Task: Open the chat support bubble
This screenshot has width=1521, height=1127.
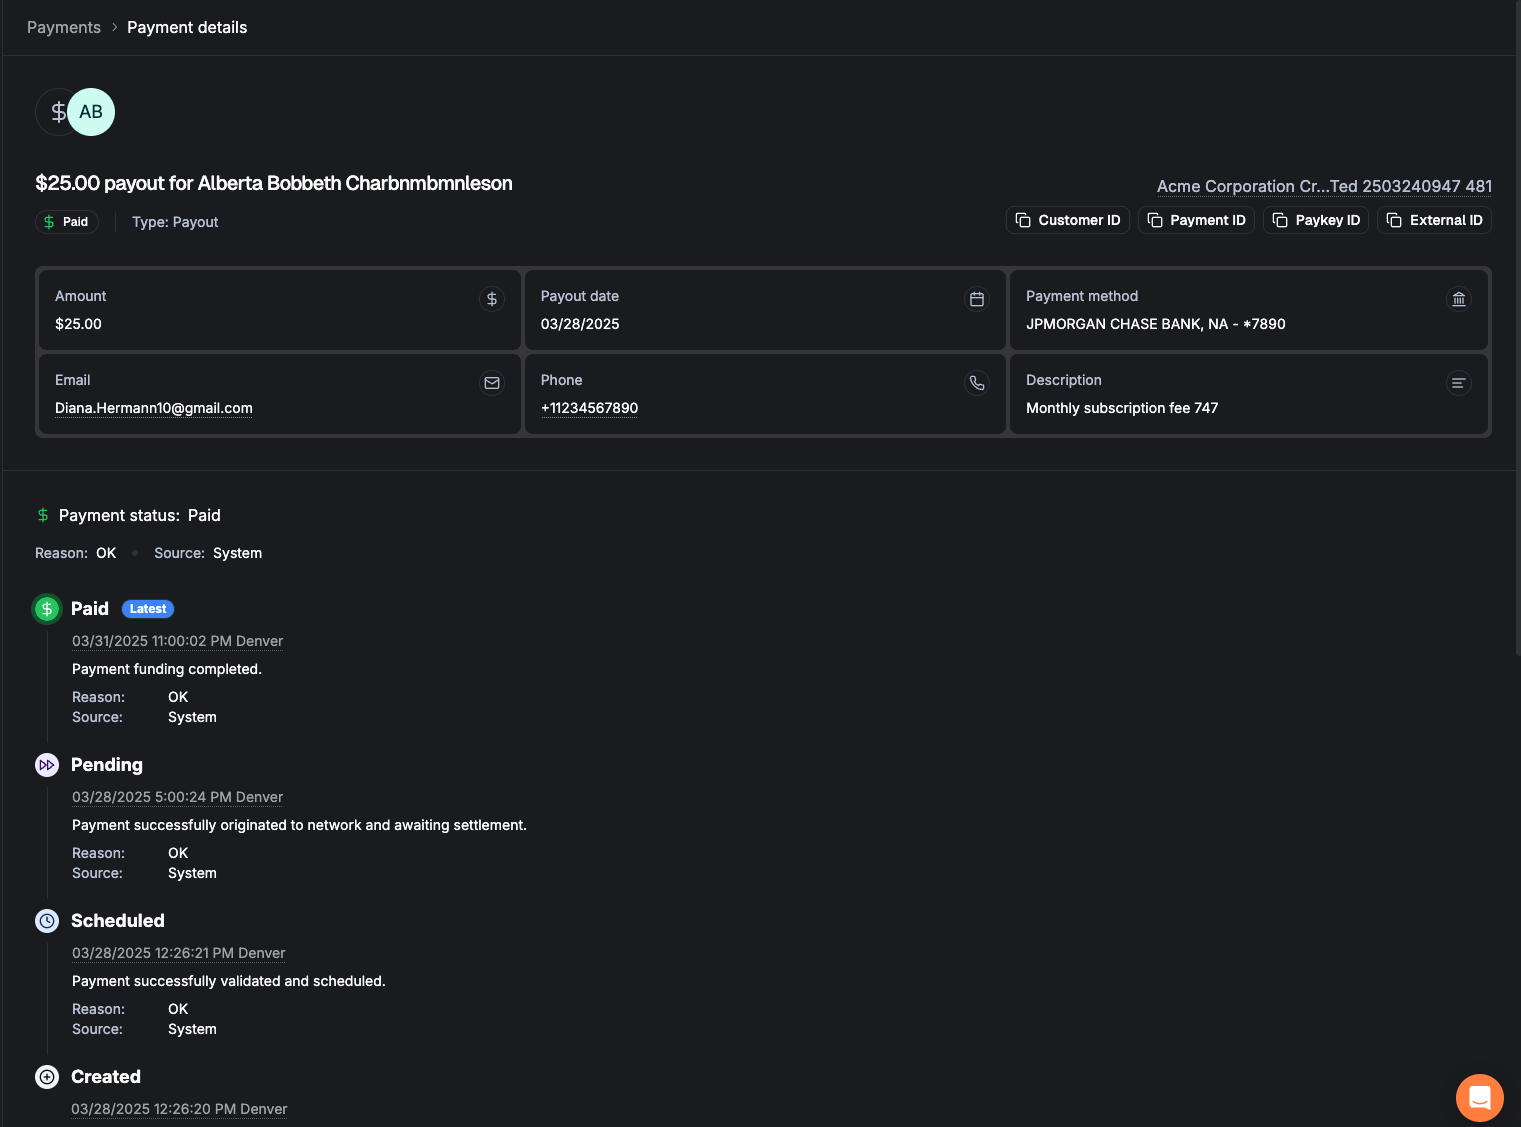Action: pos(1479,1097)
